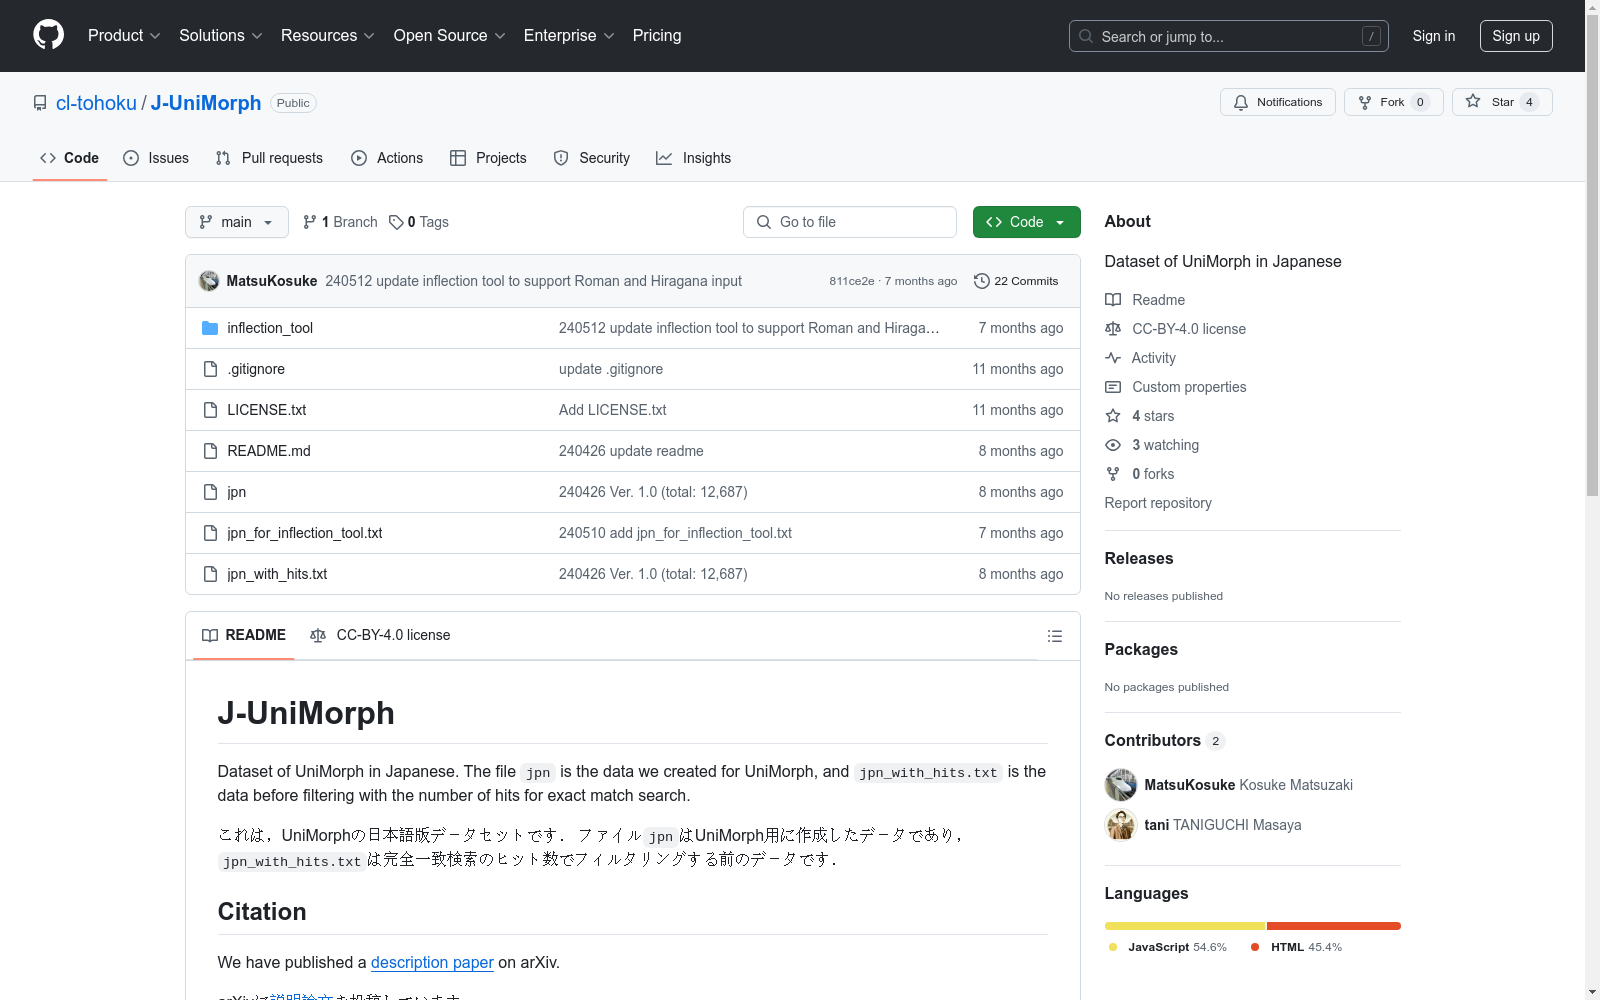Viewport: 1600px width, 1000px height.
Task: Click the file icon beside LICENSE.txt
Action: [x=210, y=410]
